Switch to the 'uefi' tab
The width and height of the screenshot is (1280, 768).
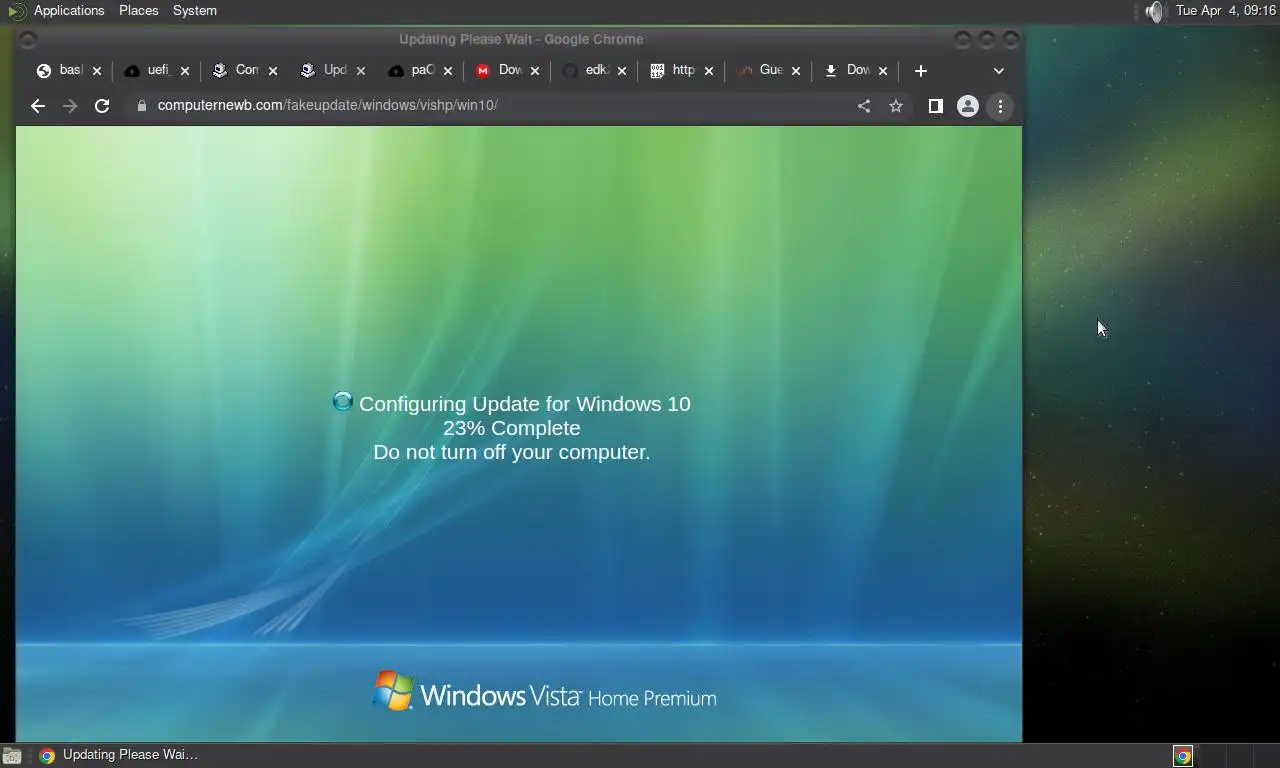click(x=158, y=71)
